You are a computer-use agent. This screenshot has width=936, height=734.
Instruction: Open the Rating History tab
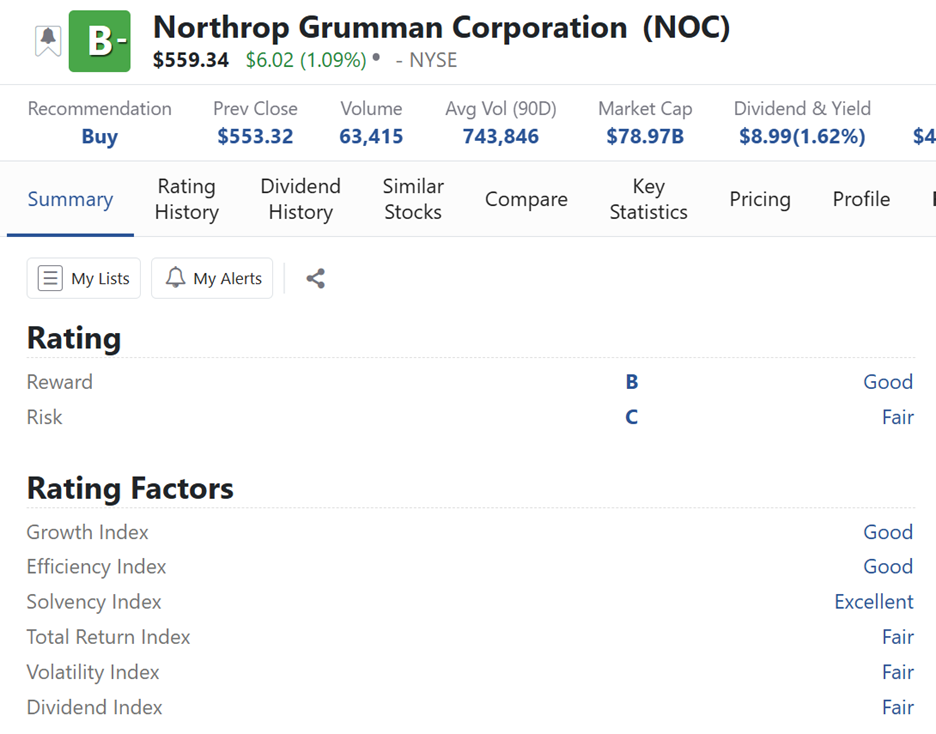point(186,199)
